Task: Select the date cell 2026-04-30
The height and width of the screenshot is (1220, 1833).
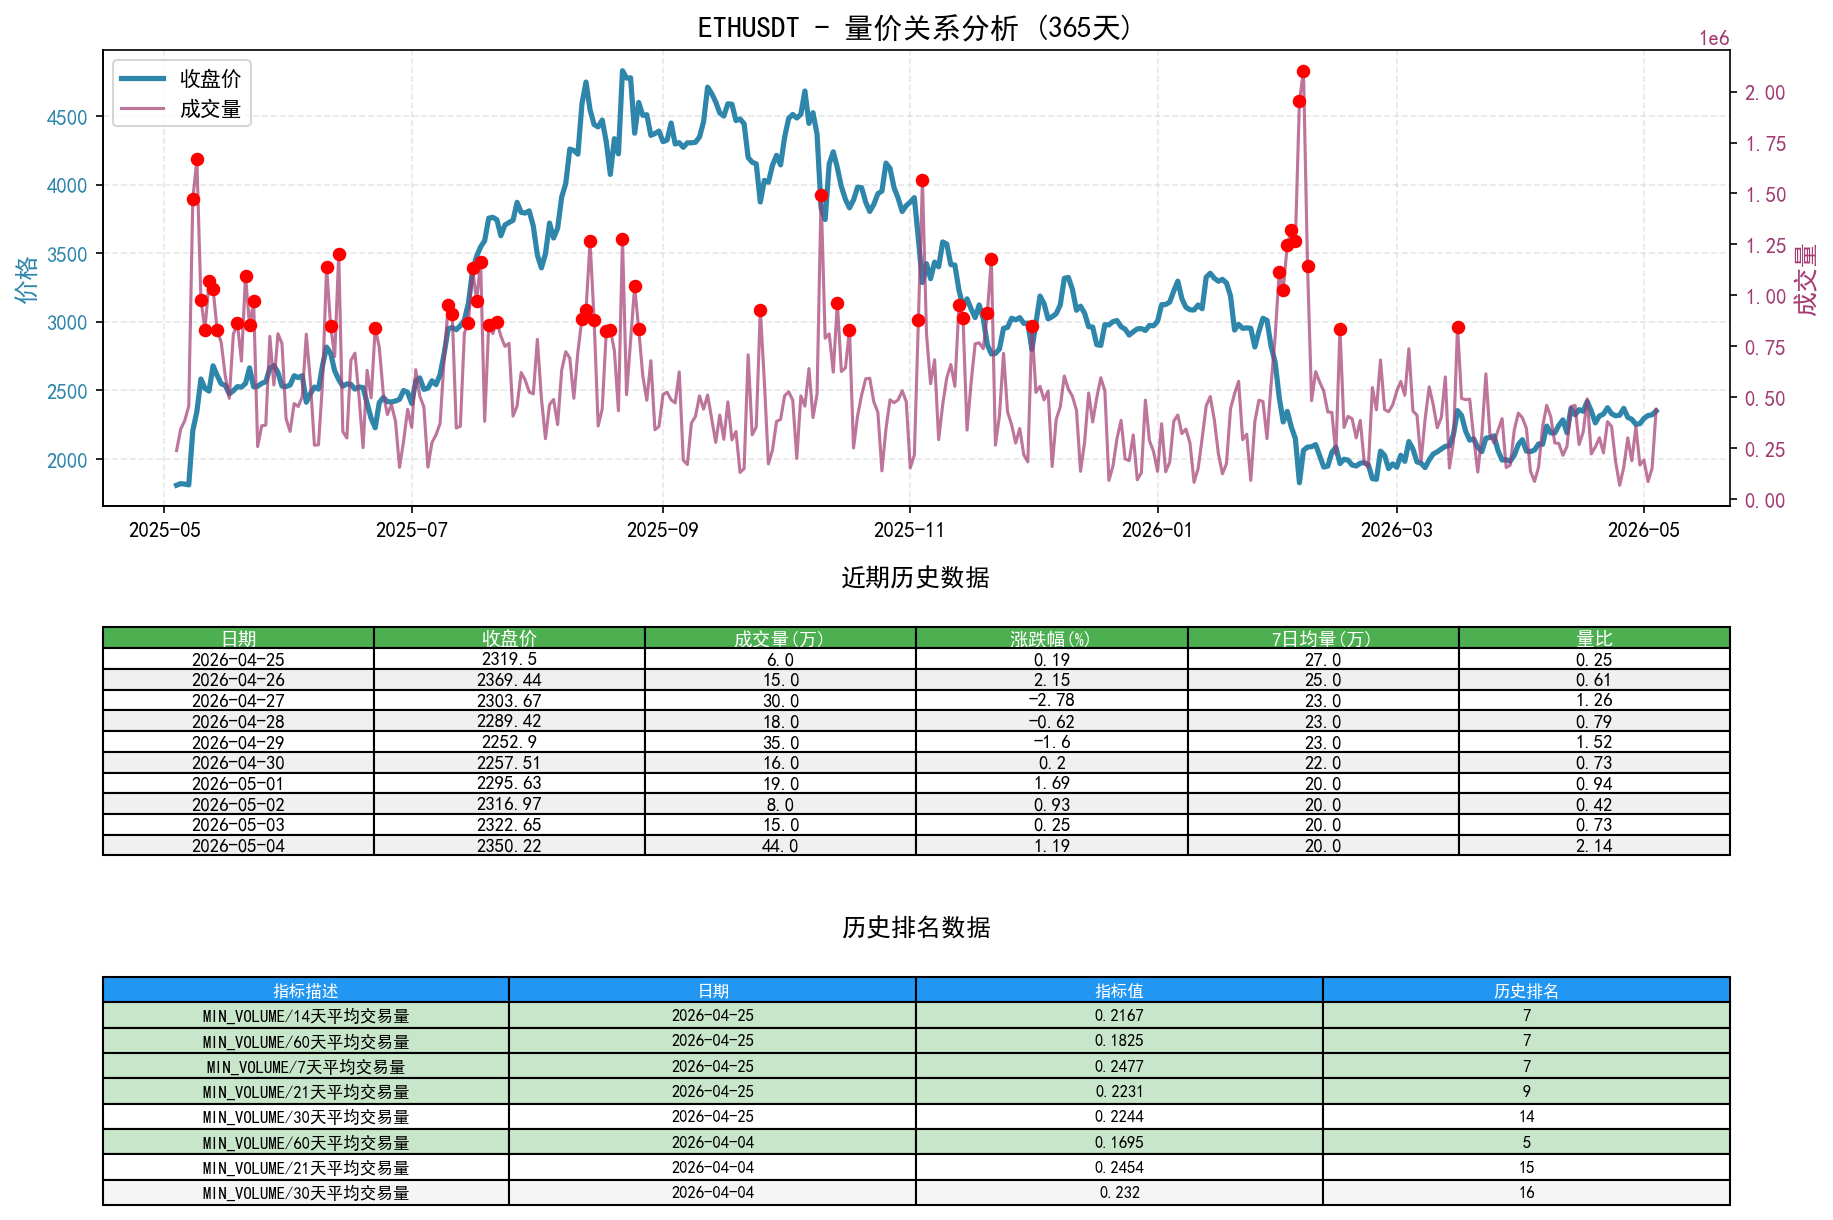Action: 239,763
